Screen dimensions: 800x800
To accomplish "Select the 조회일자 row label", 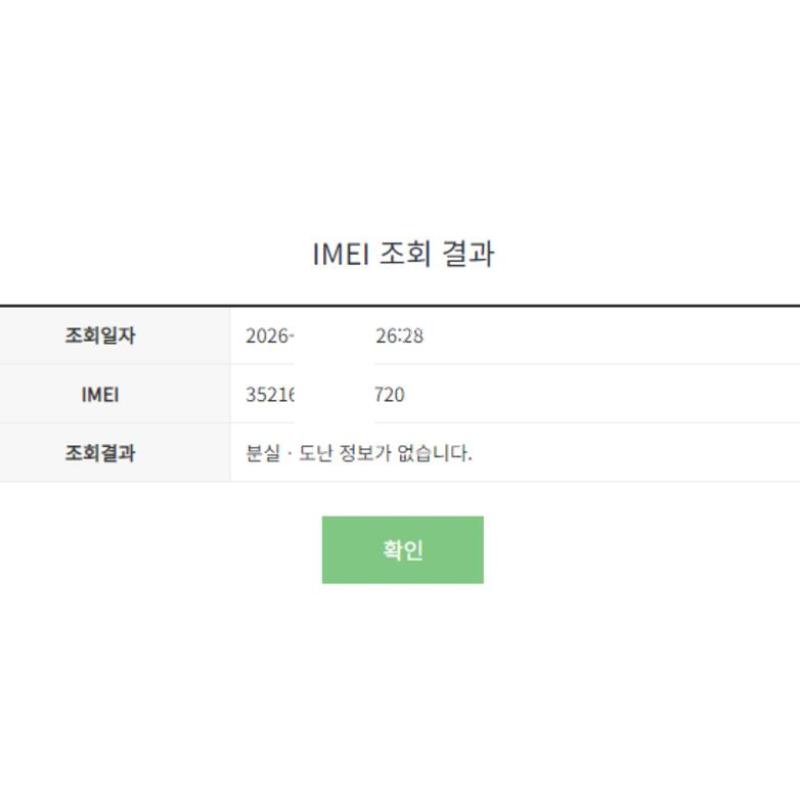I will [100, 336].
